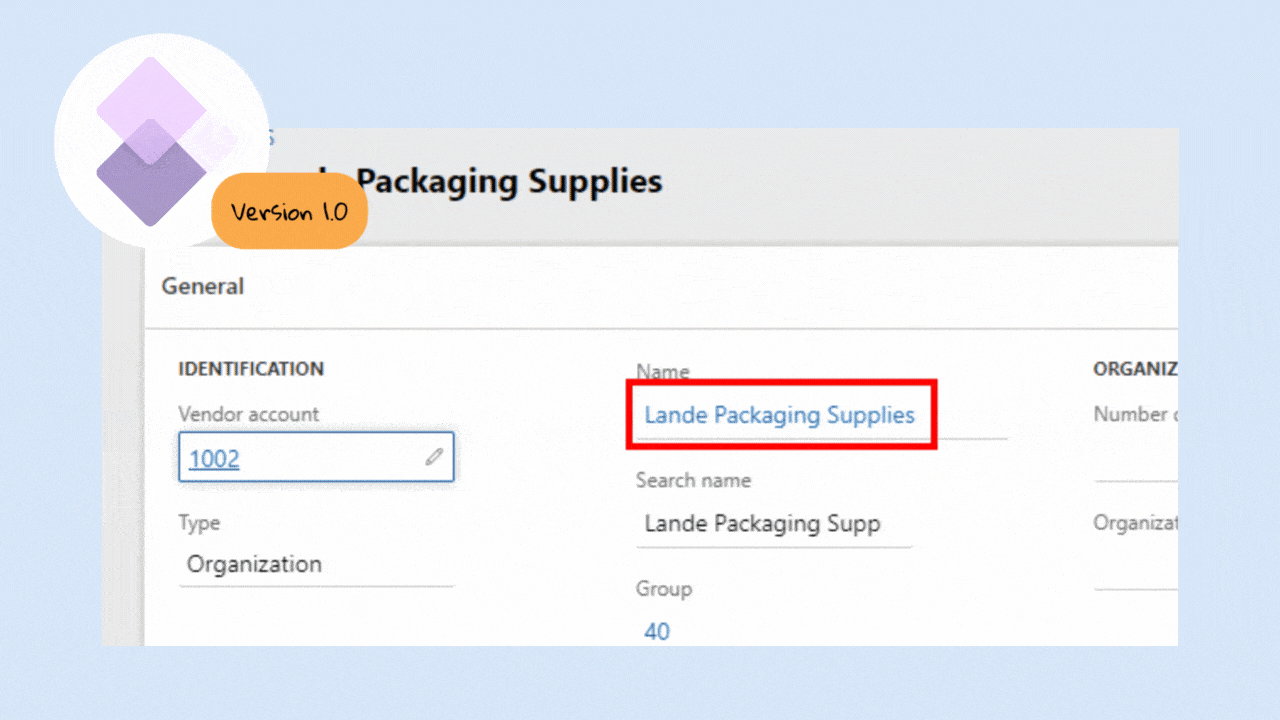Click the Number field under ORGANIZ heading
Image resolution: width=1280 pixels, height=720 pixels.
[1135, 460]
